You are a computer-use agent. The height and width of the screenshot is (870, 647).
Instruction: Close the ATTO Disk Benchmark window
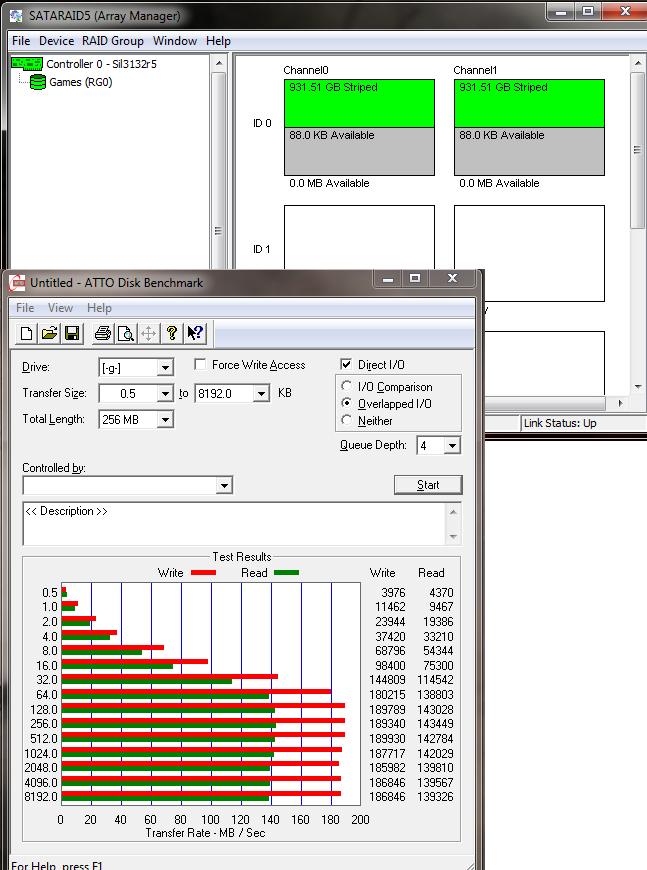click(452, 279)
